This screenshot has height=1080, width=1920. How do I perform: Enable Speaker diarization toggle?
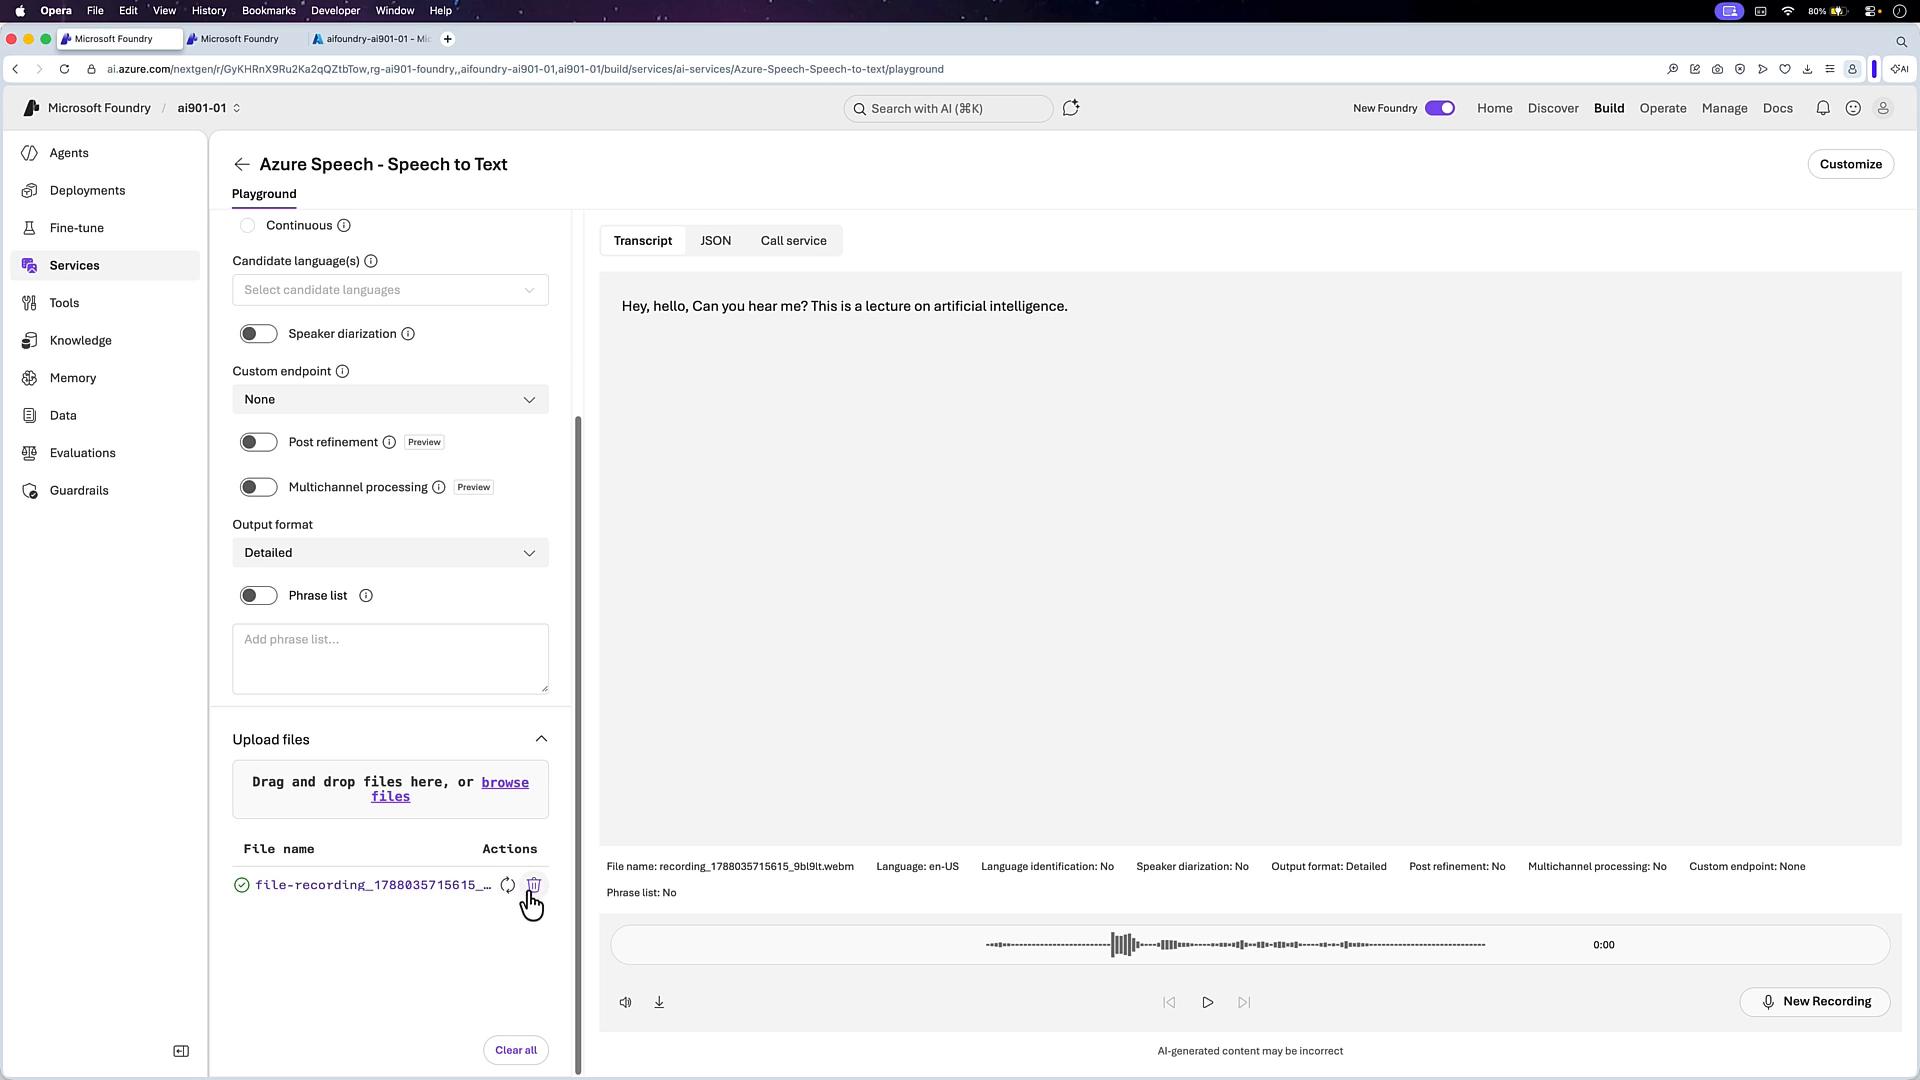258,334
